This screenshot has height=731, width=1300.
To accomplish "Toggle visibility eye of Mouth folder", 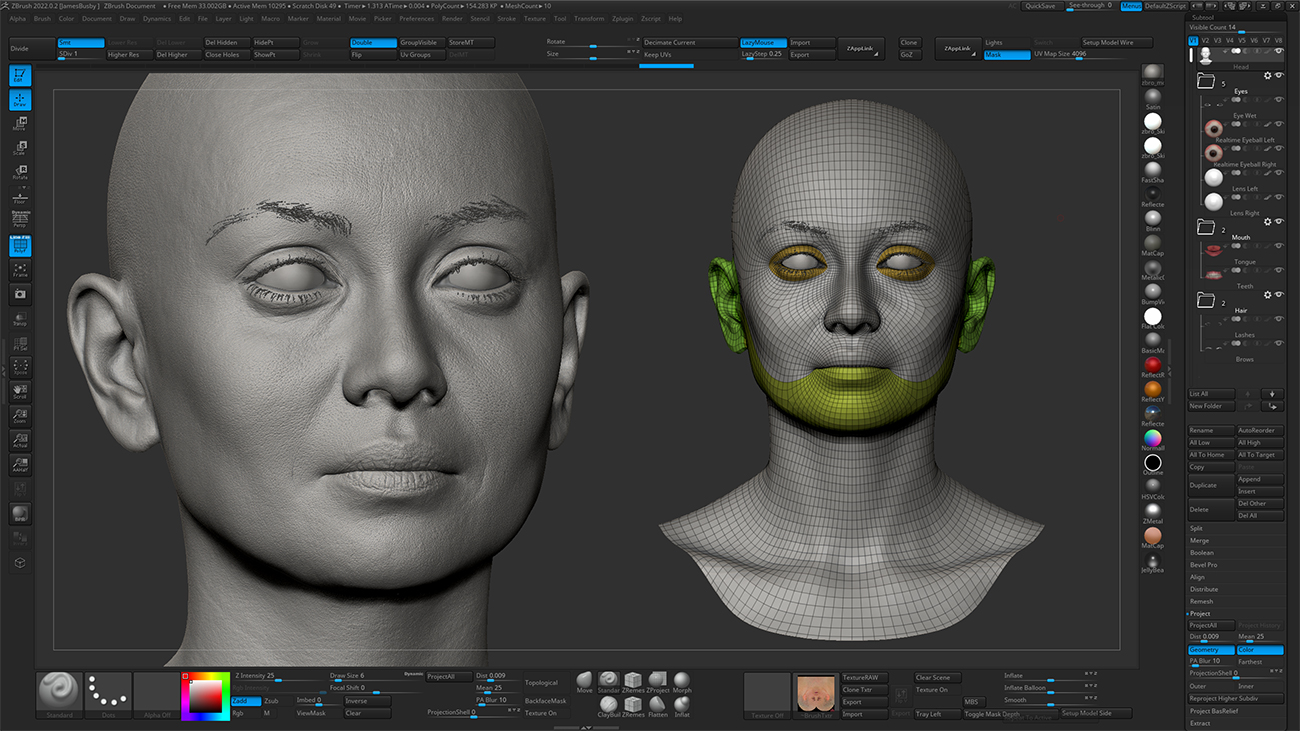I will tap(1279, 222).
